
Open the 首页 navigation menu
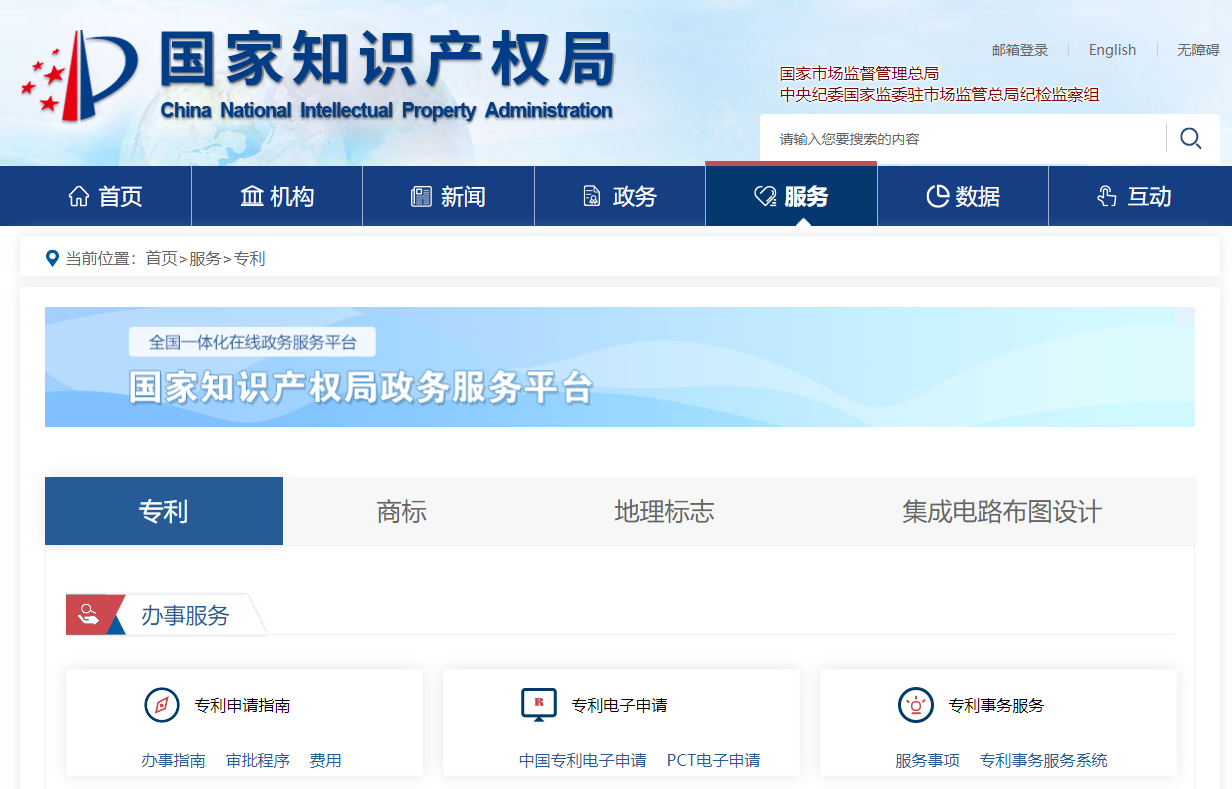click(x=106, y=196)
